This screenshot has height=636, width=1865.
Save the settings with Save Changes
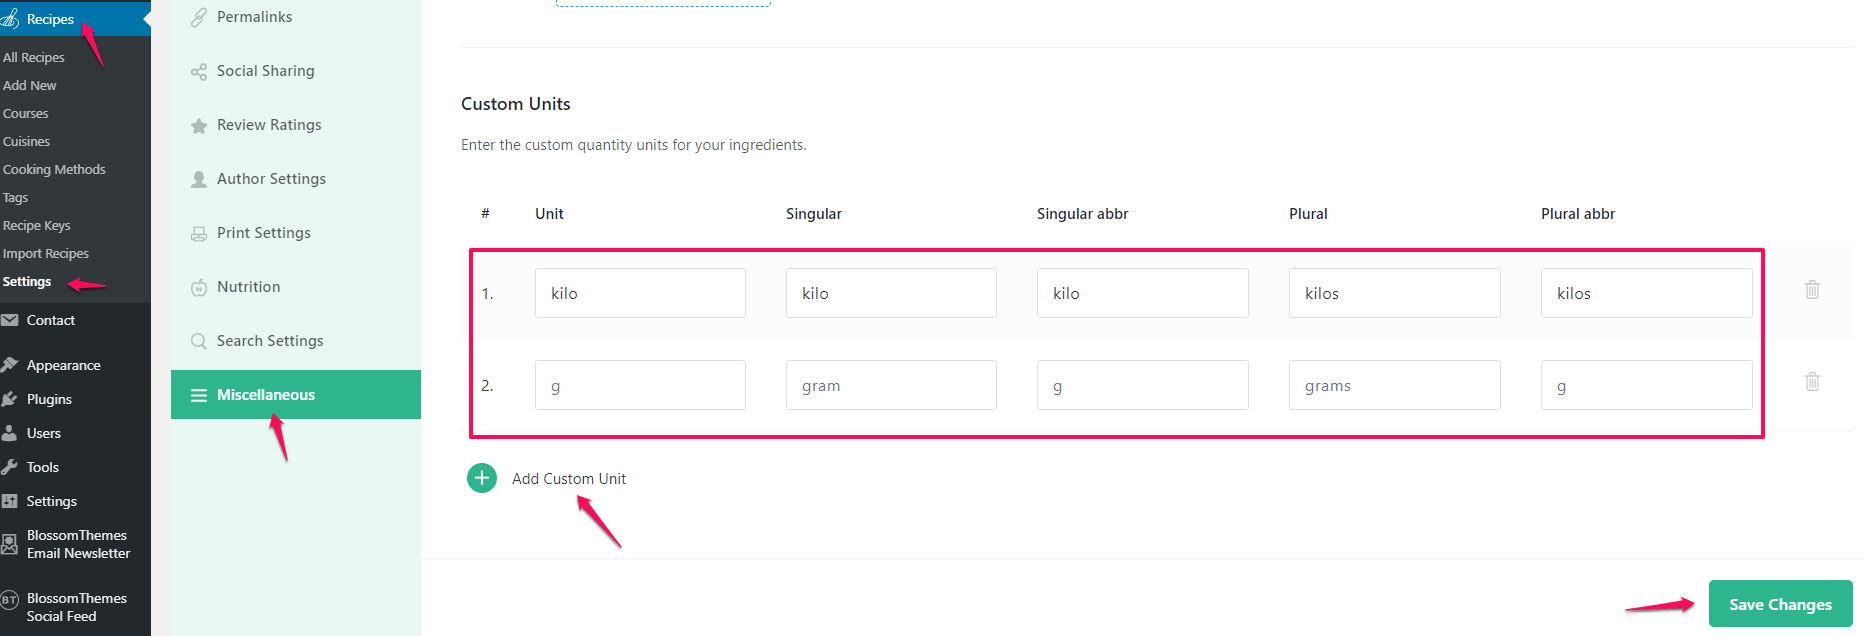point(1780,604)
